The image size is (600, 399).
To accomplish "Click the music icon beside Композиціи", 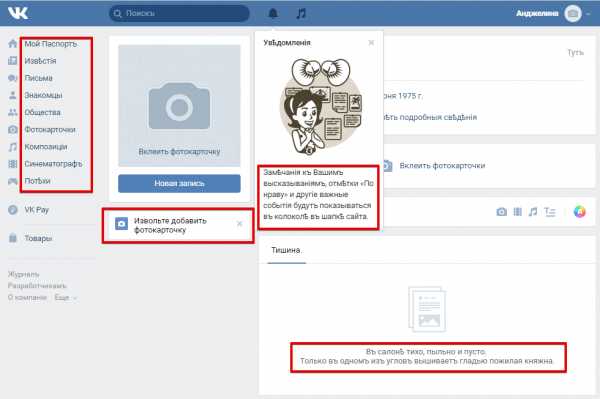I will 13,147.
